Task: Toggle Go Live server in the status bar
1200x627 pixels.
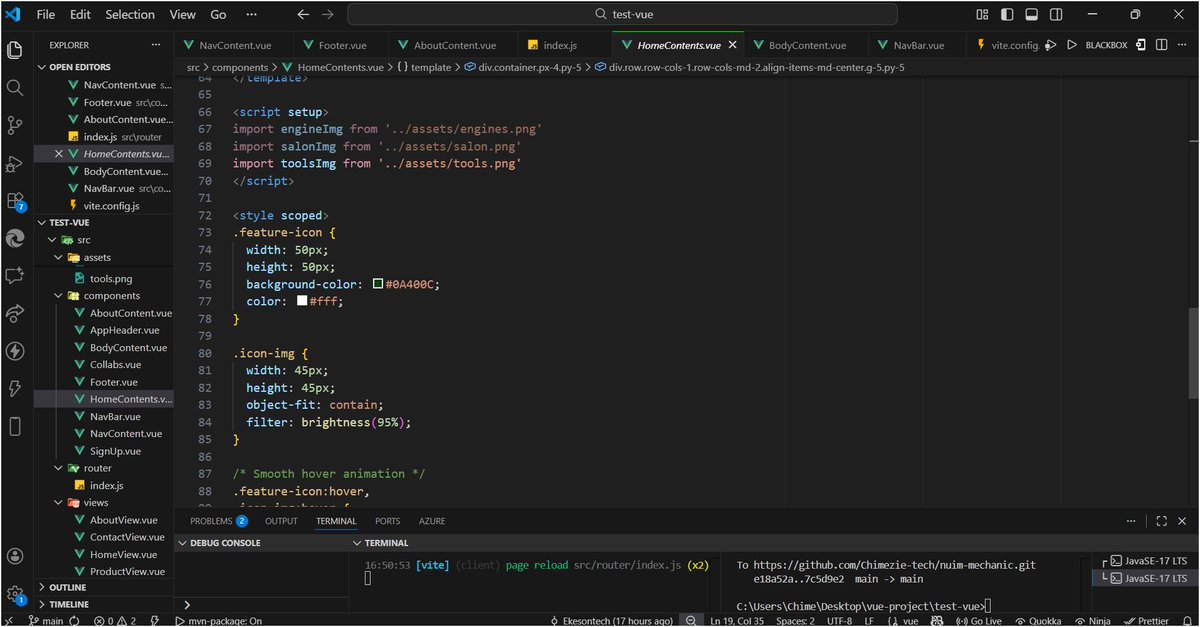Action: 977,620
